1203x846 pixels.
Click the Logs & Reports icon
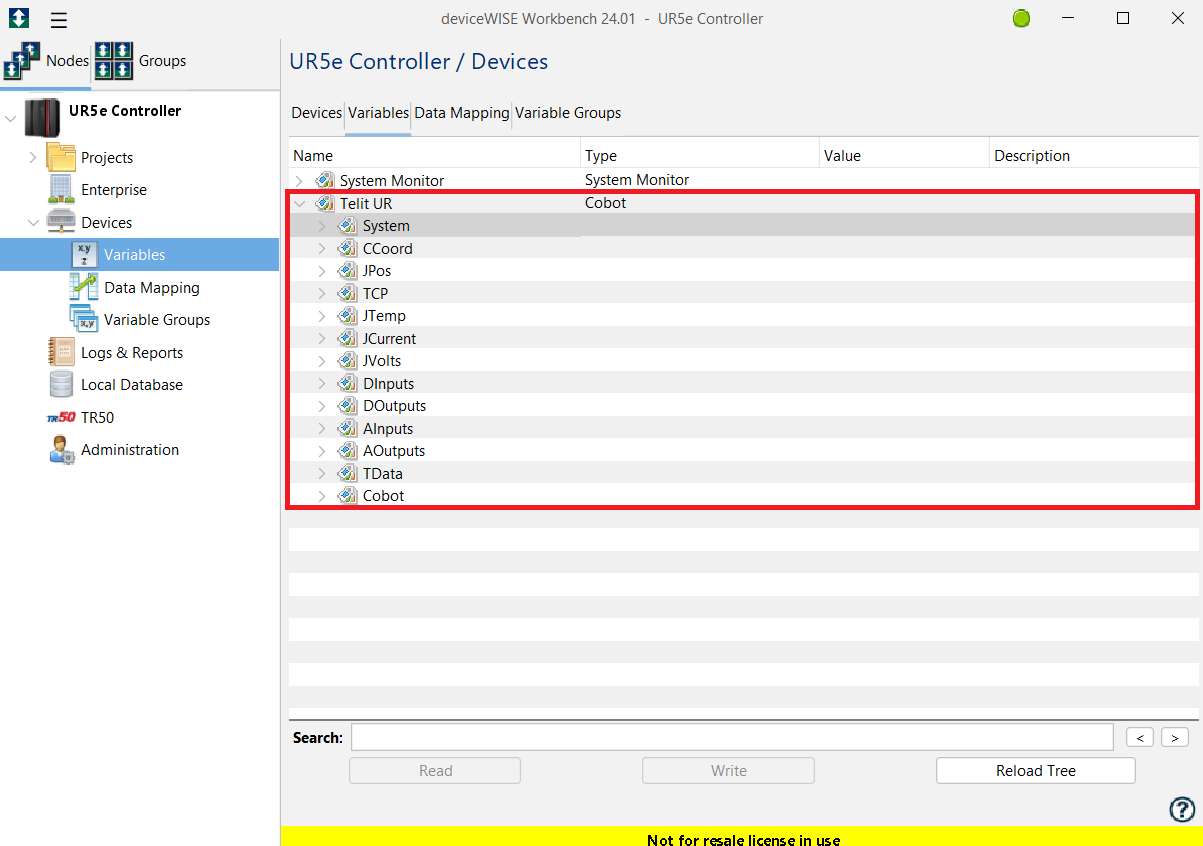click(61, 352)
